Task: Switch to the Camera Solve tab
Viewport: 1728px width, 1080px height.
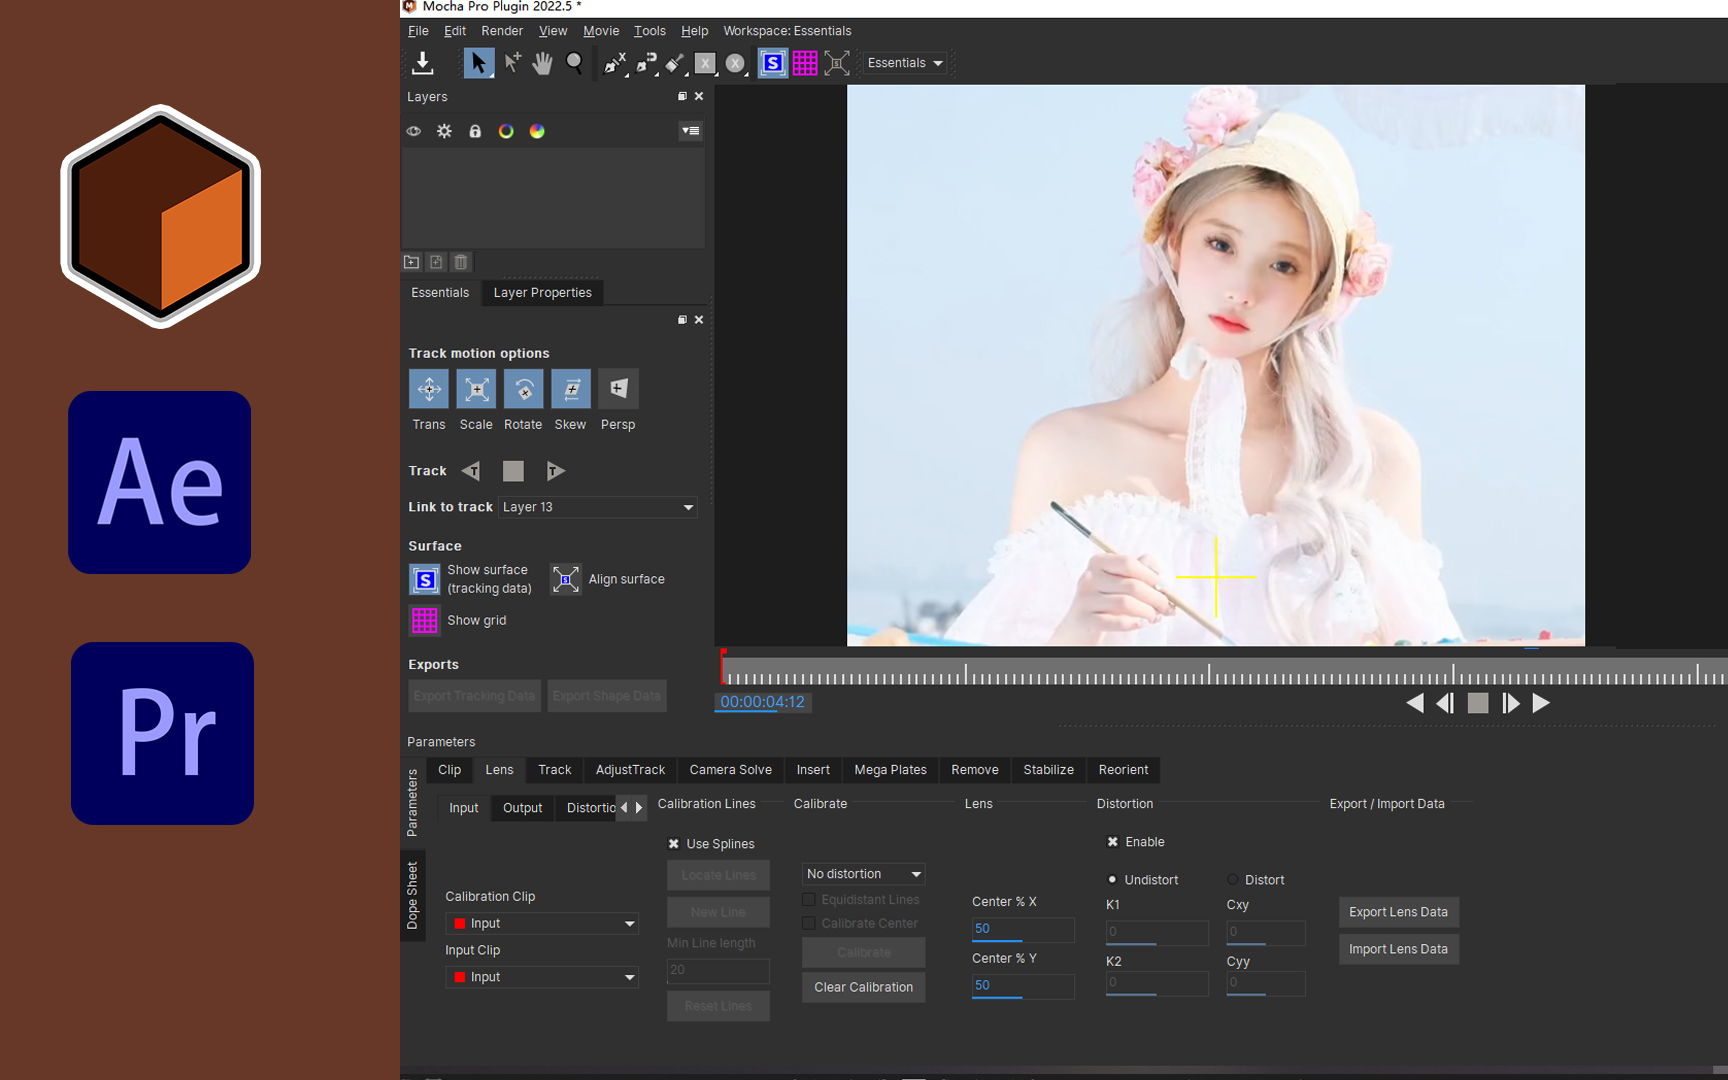Action: click(730, 770)
